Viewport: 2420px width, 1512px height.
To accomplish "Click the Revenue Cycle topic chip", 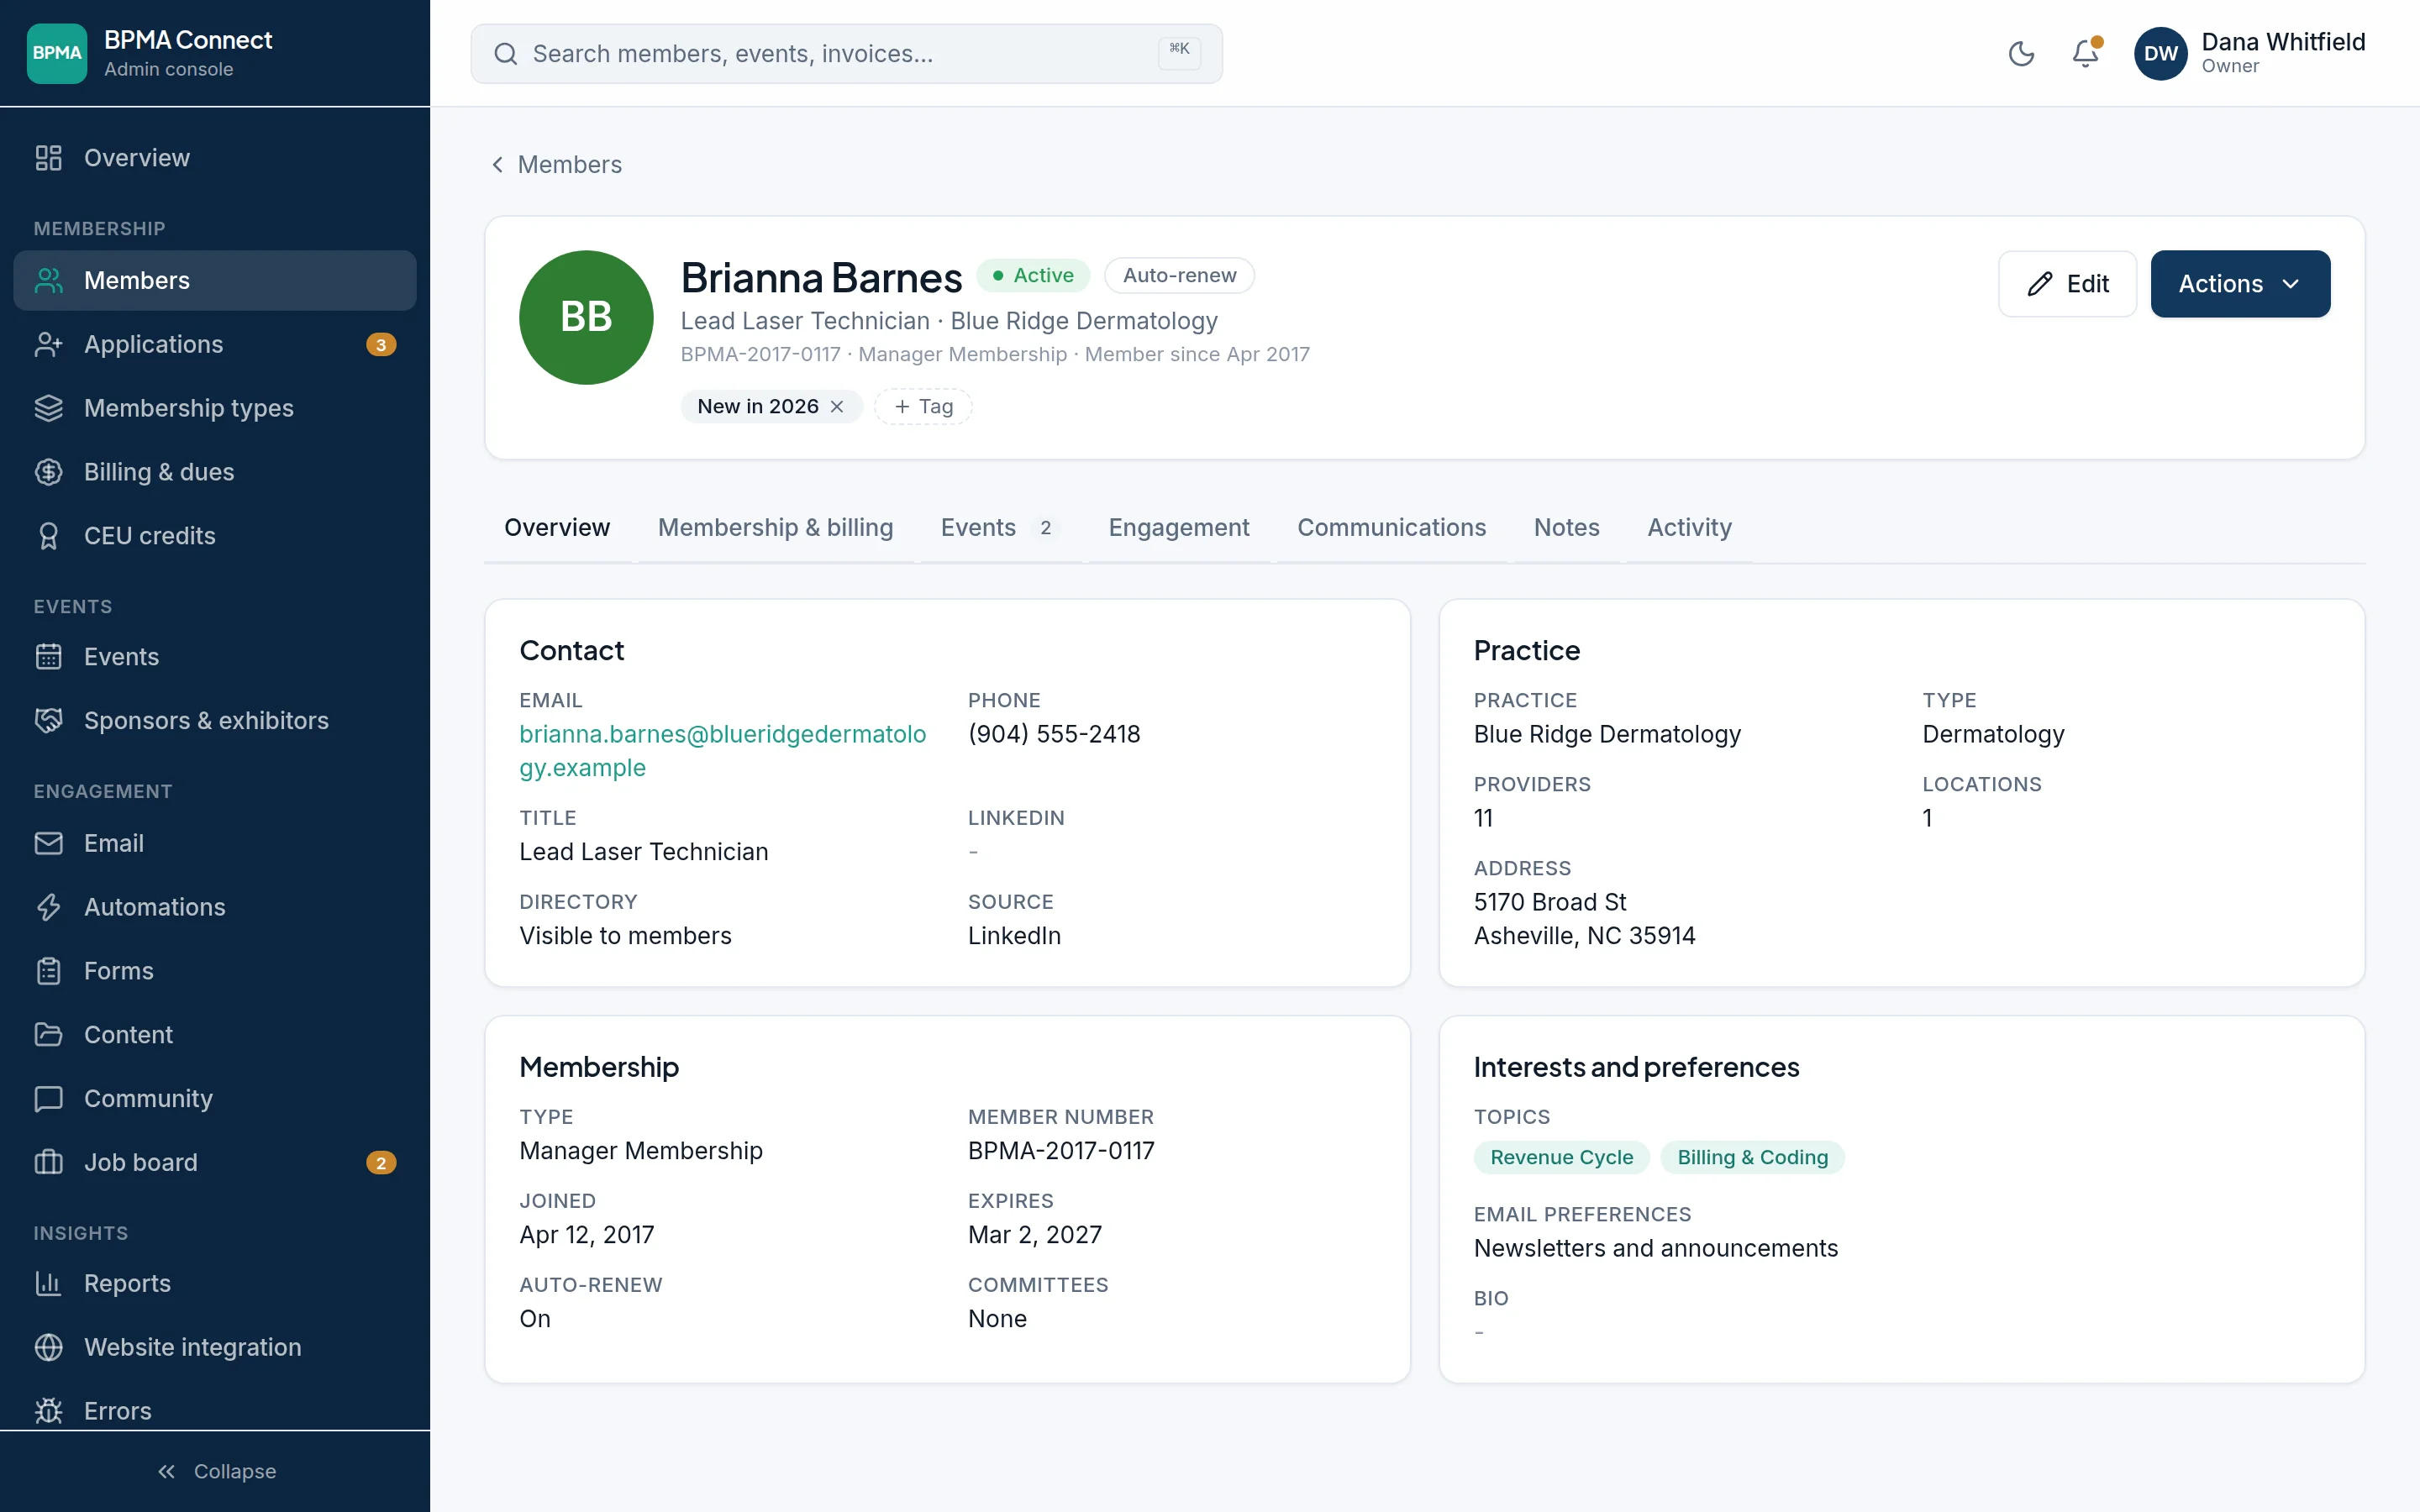I will (1561, 1158).
